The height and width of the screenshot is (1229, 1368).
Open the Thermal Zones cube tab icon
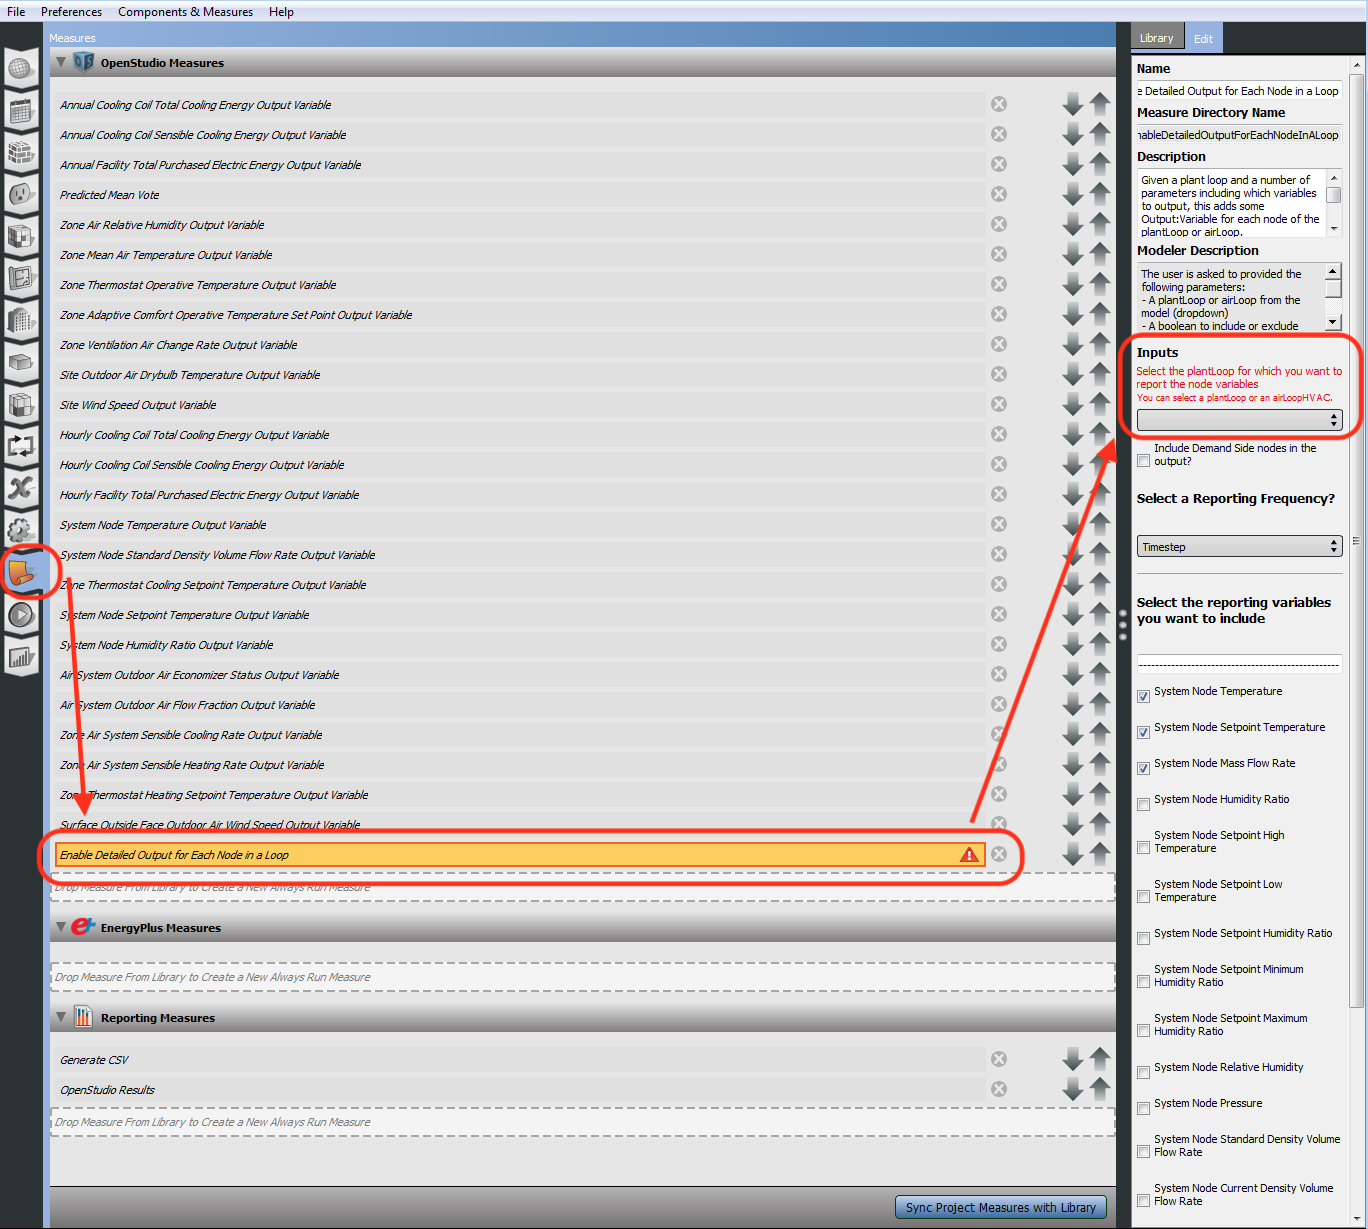click(21, 404)
